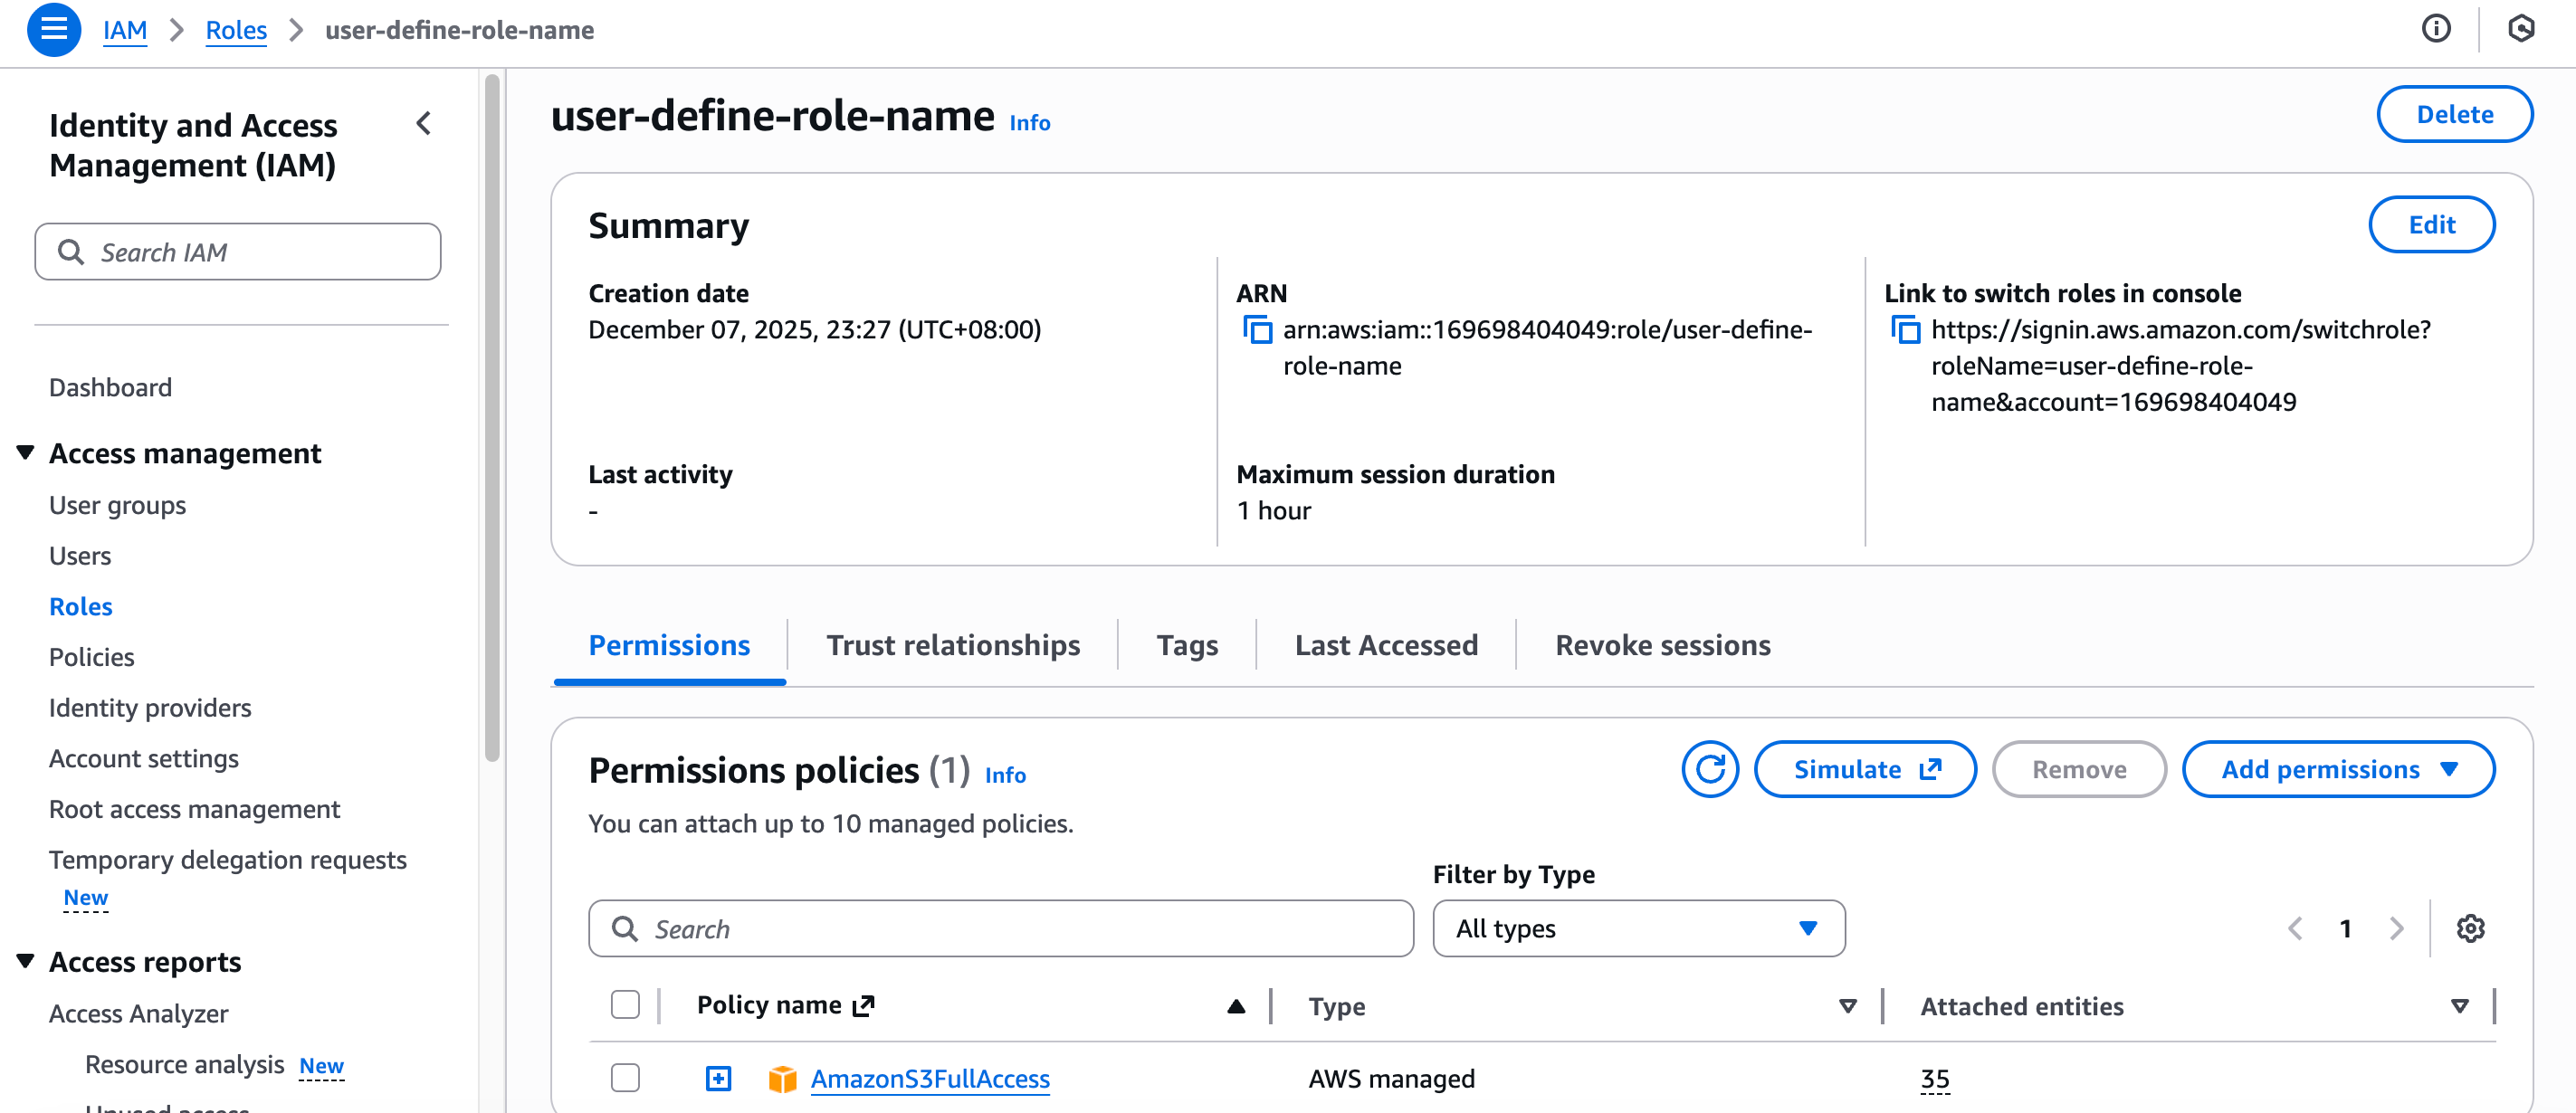Image resolution: width=2576 pixels, height=1113 pixels.
Task: Collapse the Access management section
Action: click(x=26, y=453)
